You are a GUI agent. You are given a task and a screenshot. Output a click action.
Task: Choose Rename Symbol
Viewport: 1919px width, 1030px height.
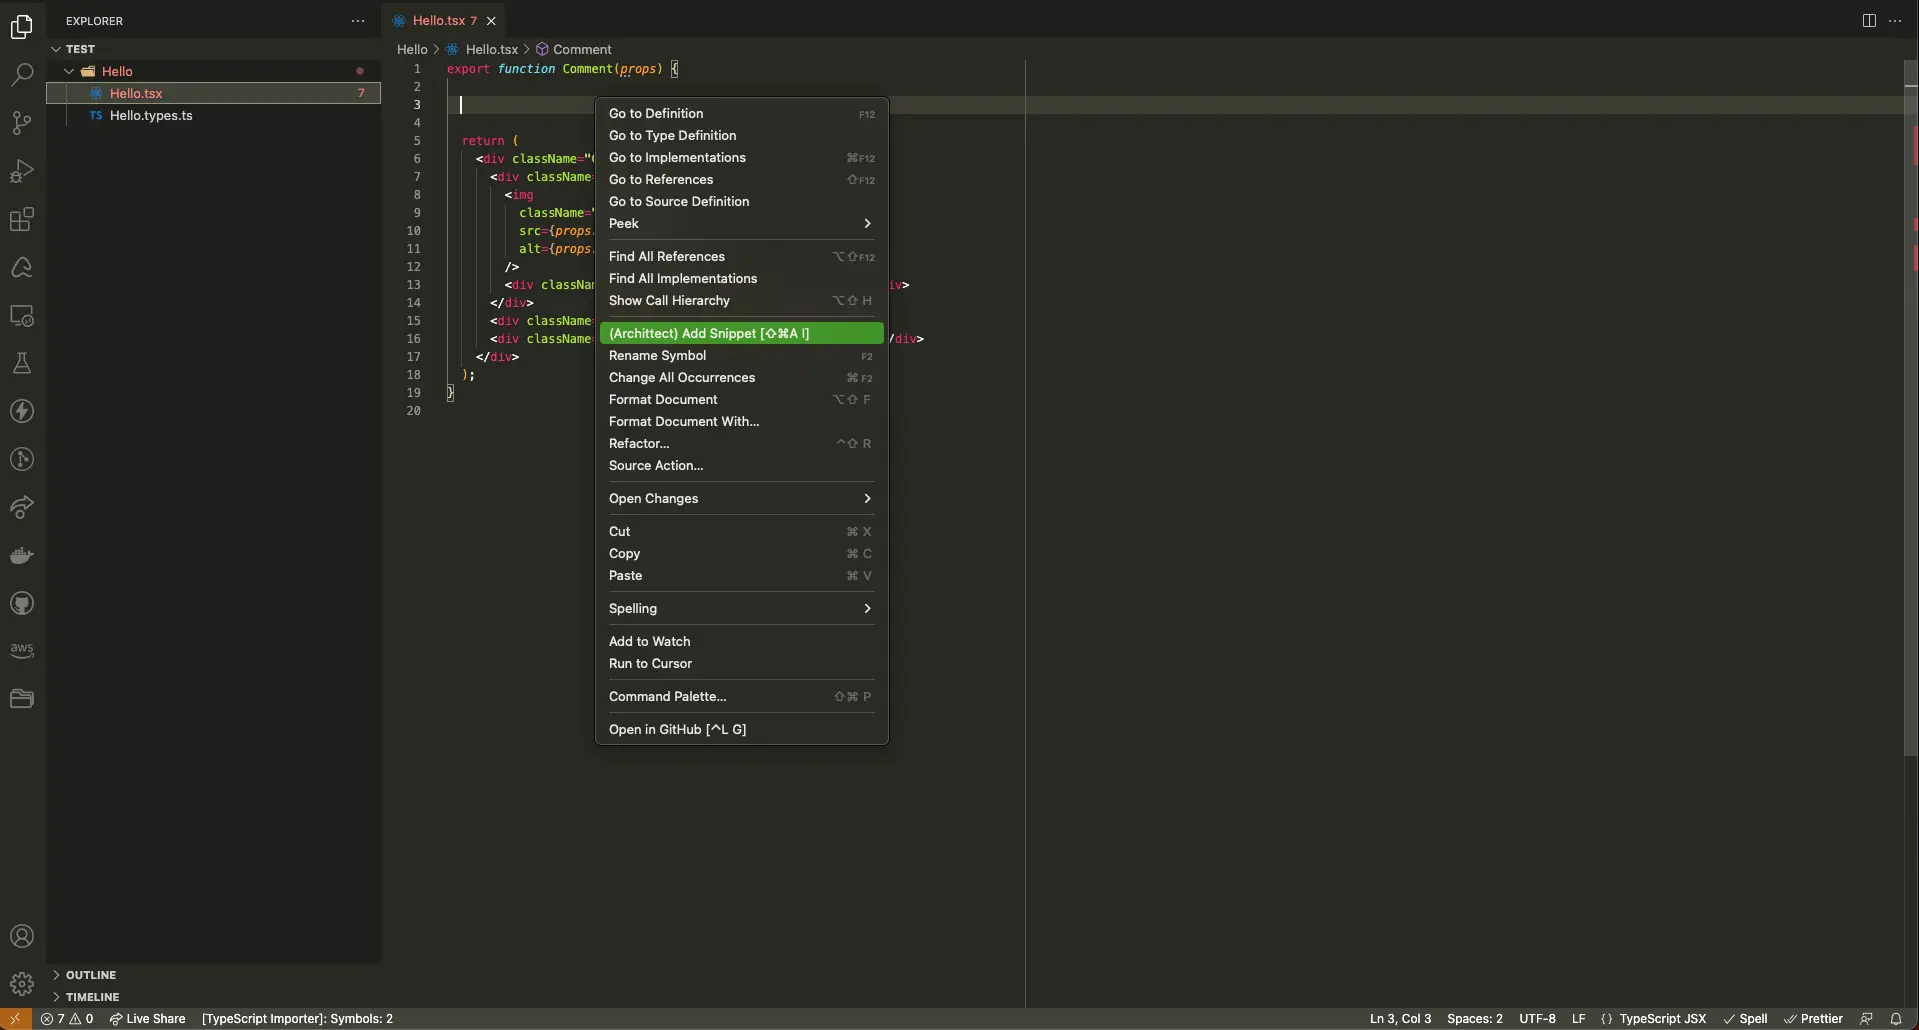(x=741, y=356)
